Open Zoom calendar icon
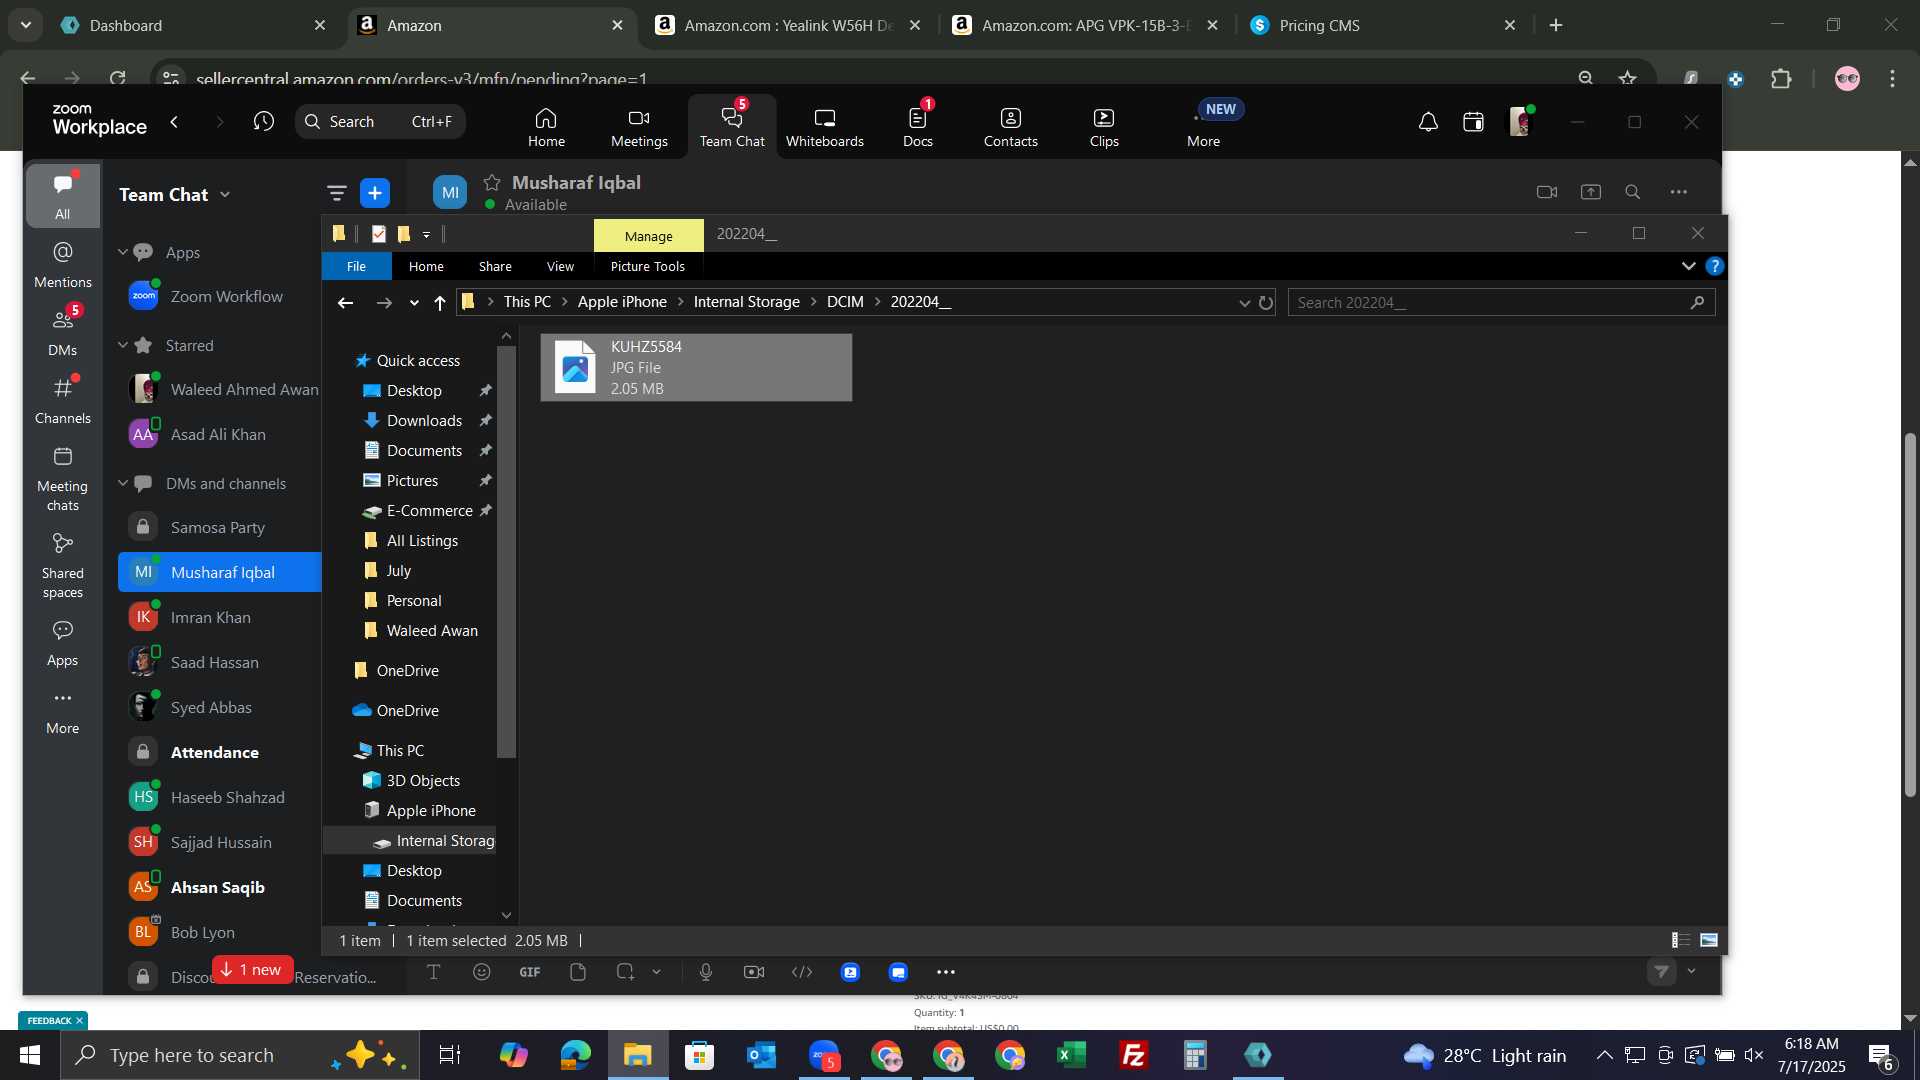Viewport: 1920px width, 1080px height. point(1473,122)
